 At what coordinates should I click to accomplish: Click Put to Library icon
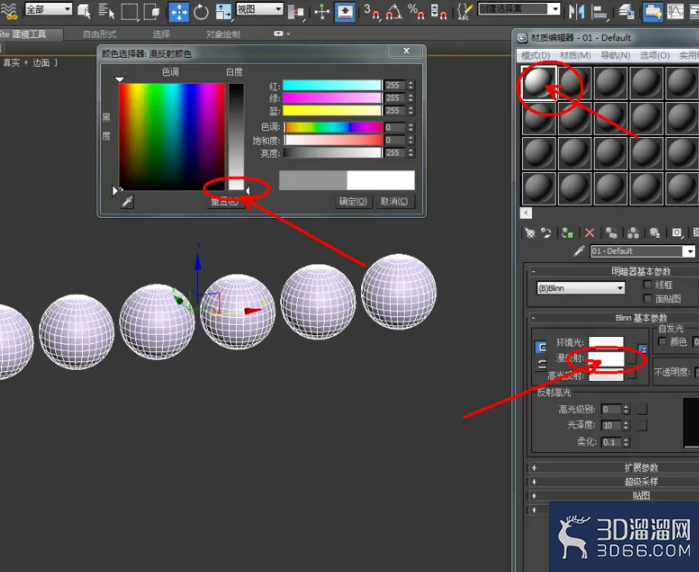pyautogui.click(x=654, y=233)
